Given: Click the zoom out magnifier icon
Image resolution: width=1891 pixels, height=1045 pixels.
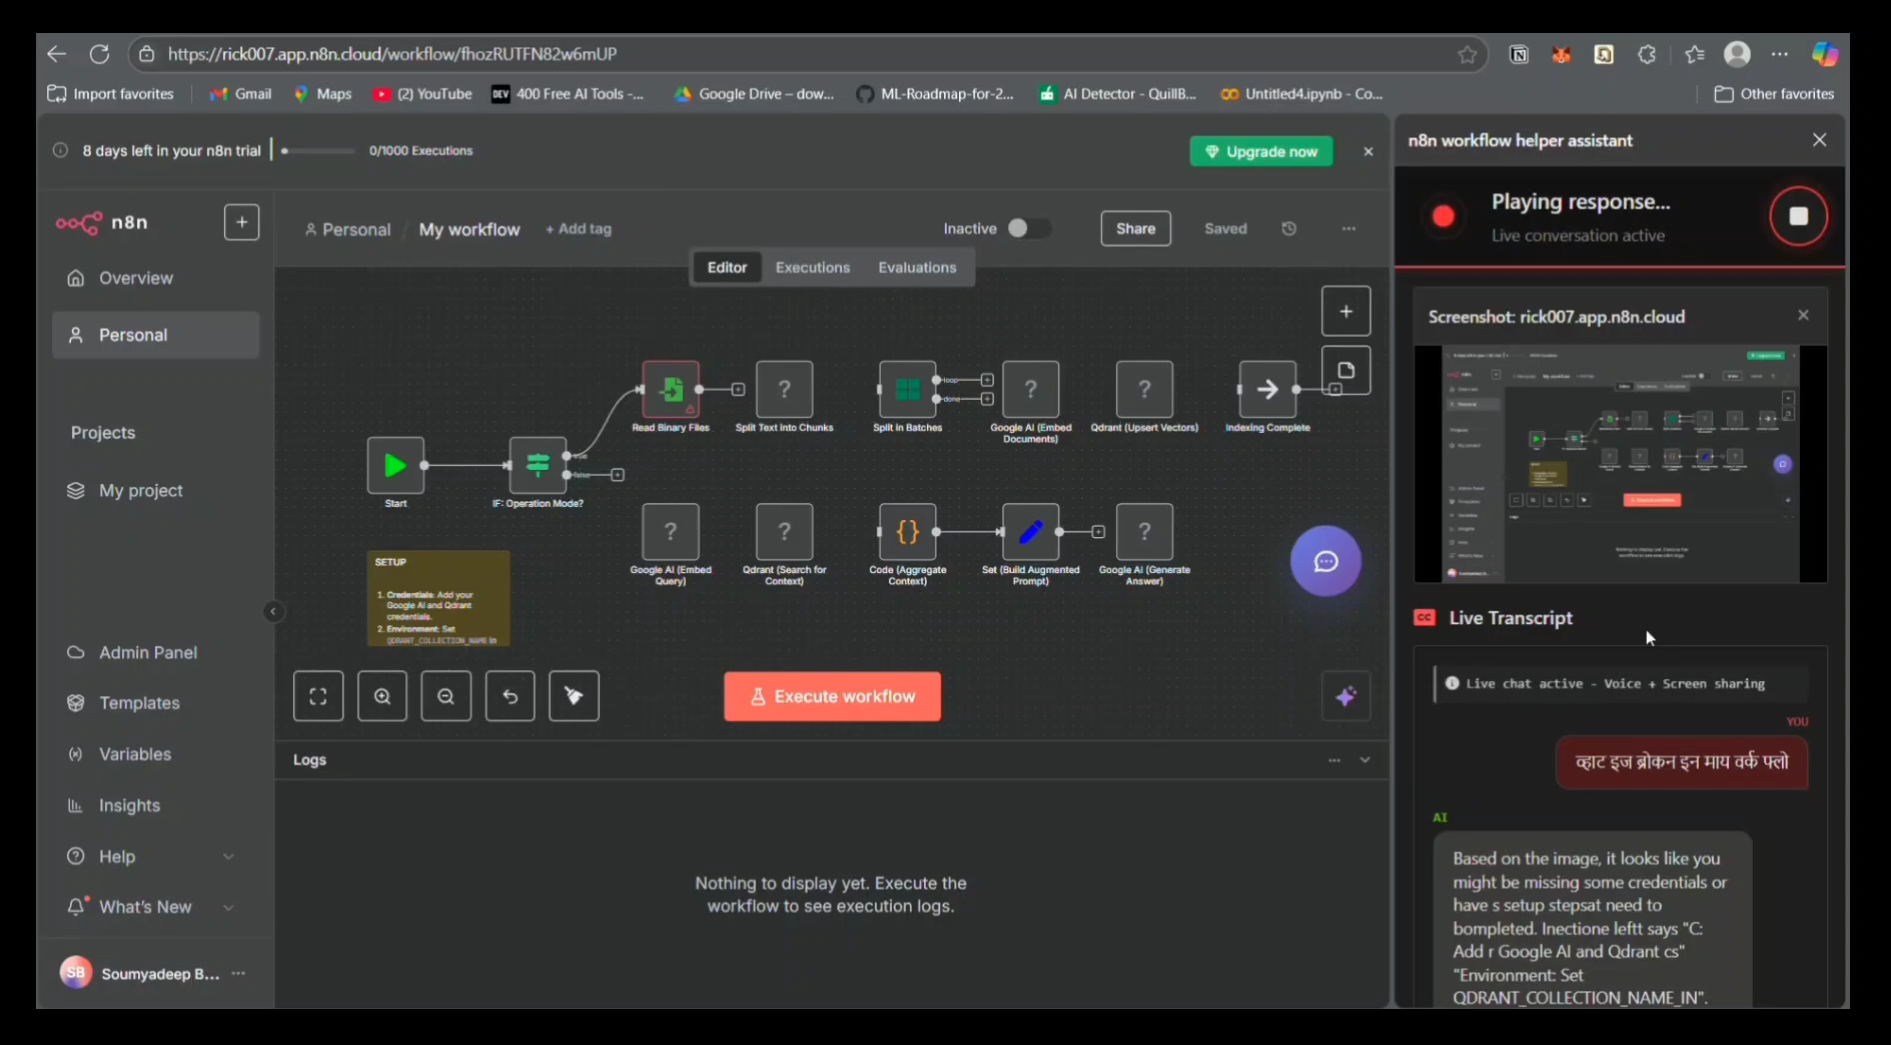Looking at the screenshot, I should pos(446,696).
